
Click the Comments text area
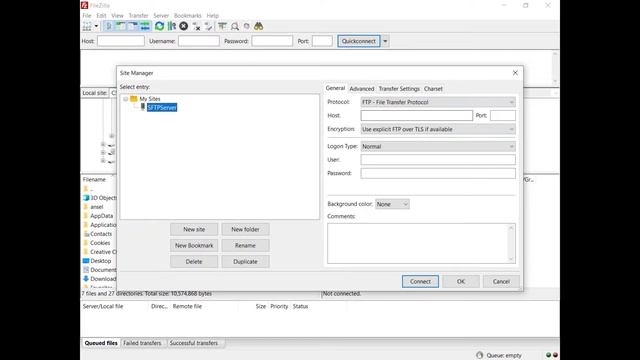(x=421, y=243)
